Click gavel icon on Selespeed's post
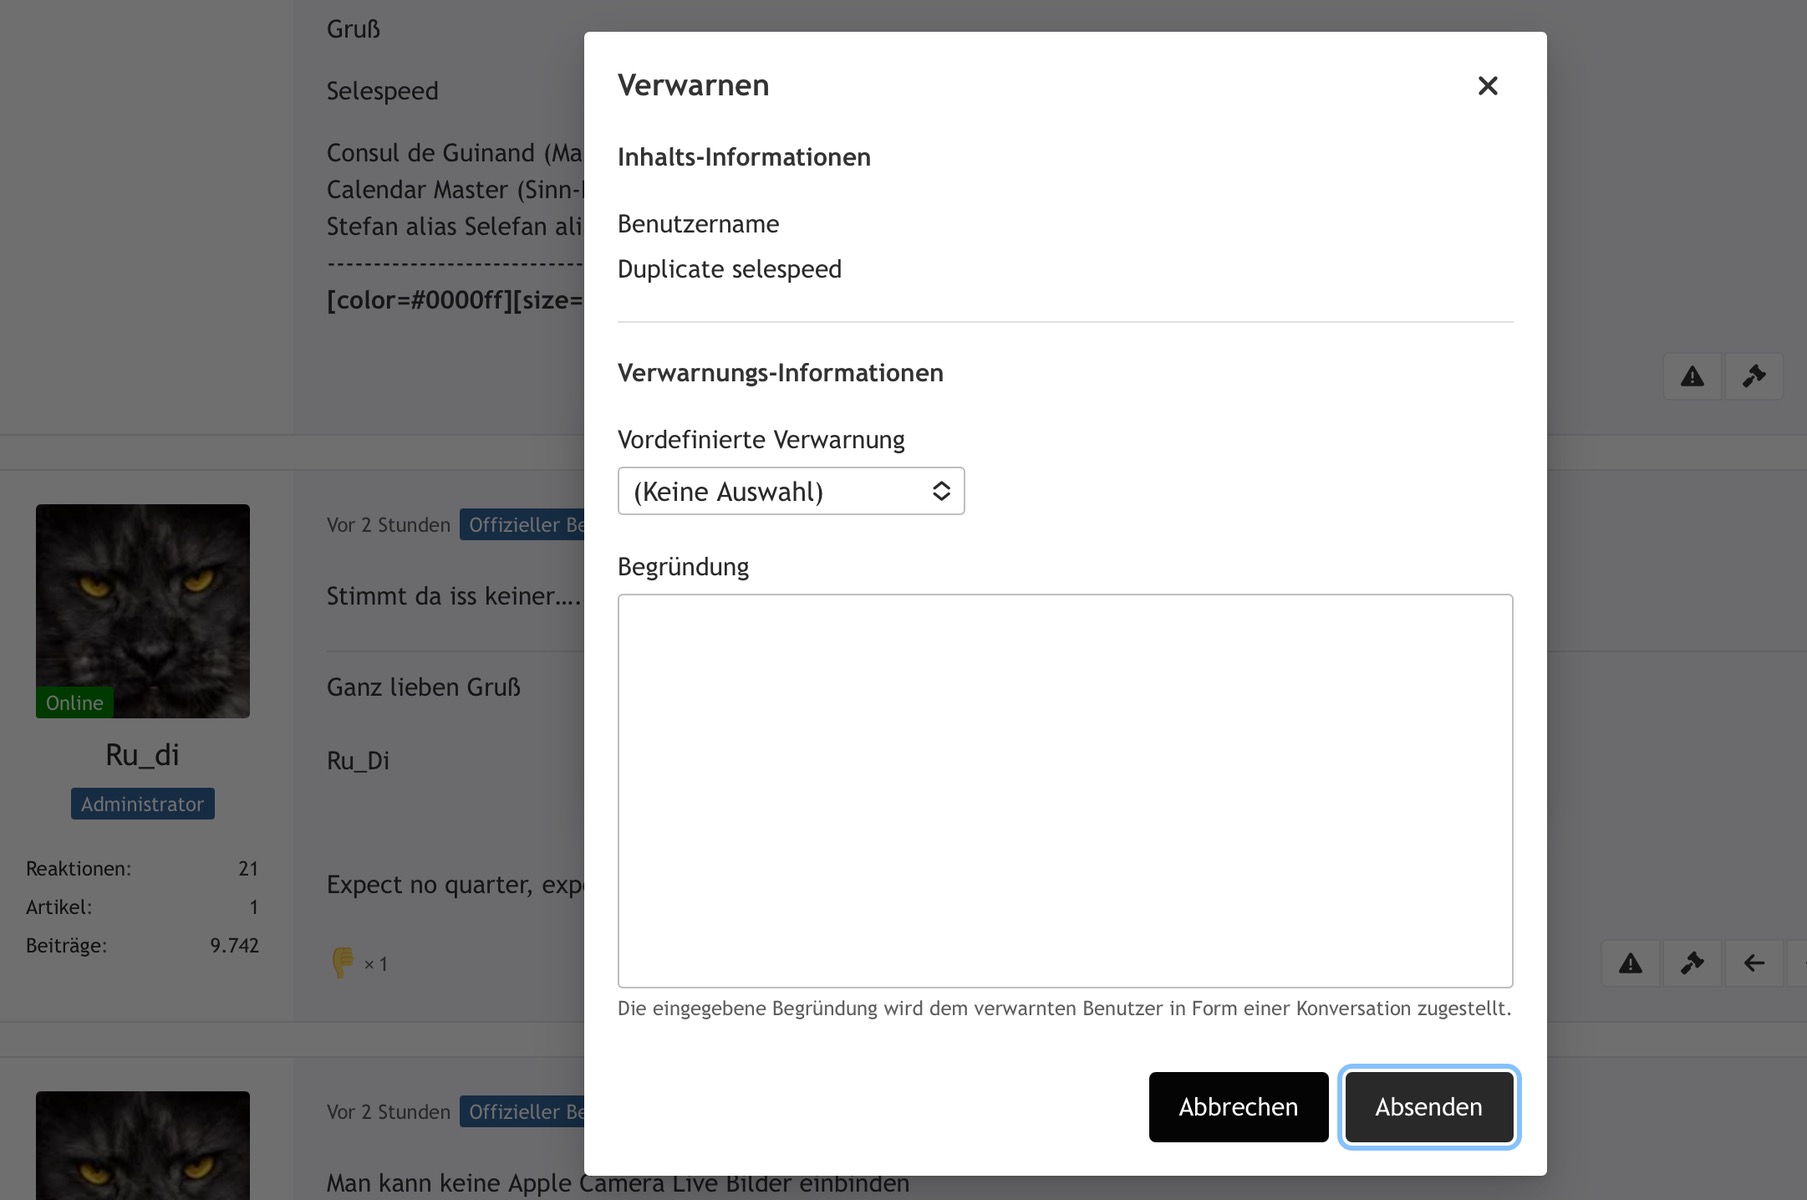This screenshot has width=1807, height=1200. (x=1753, y=376)
